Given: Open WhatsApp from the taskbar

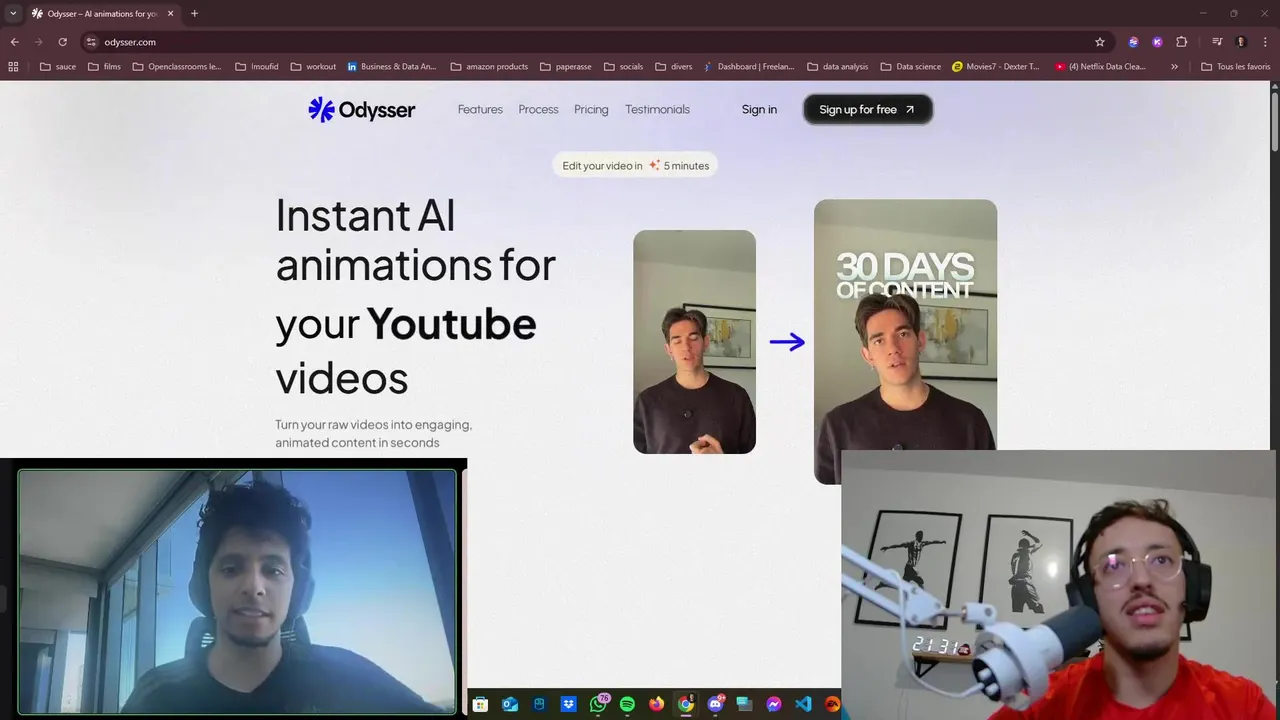Looking at the screenshot, I should point(598,704).
